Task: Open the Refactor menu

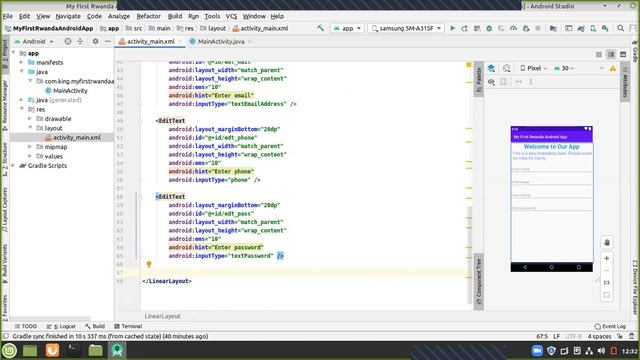Action: pyautogui.click(x=149, y=16)
